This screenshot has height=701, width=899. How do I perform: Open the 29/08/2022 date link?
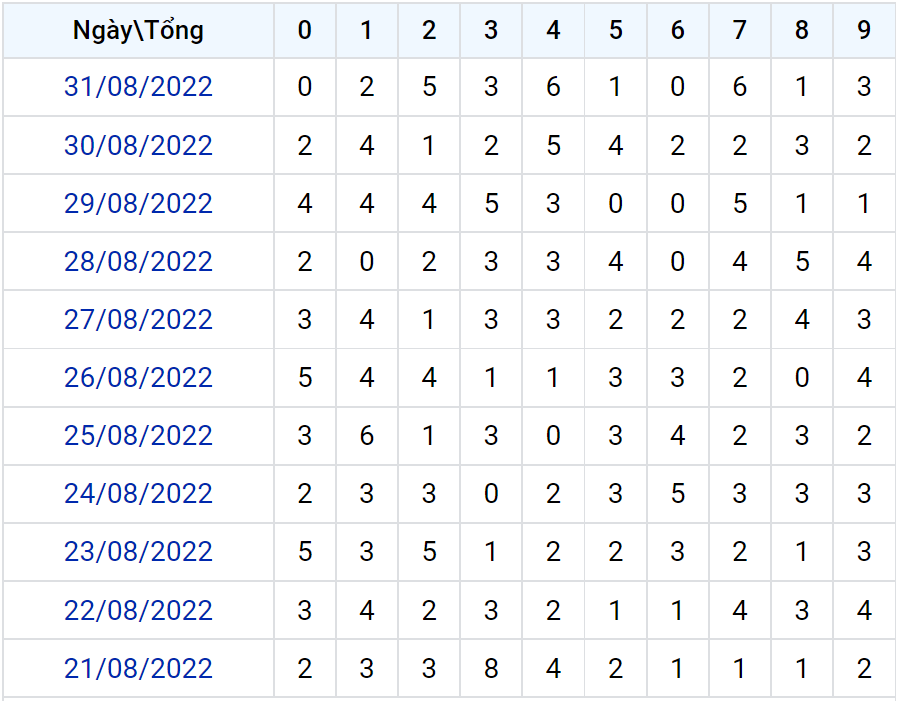pyautogui.click(x=138, y=203)
